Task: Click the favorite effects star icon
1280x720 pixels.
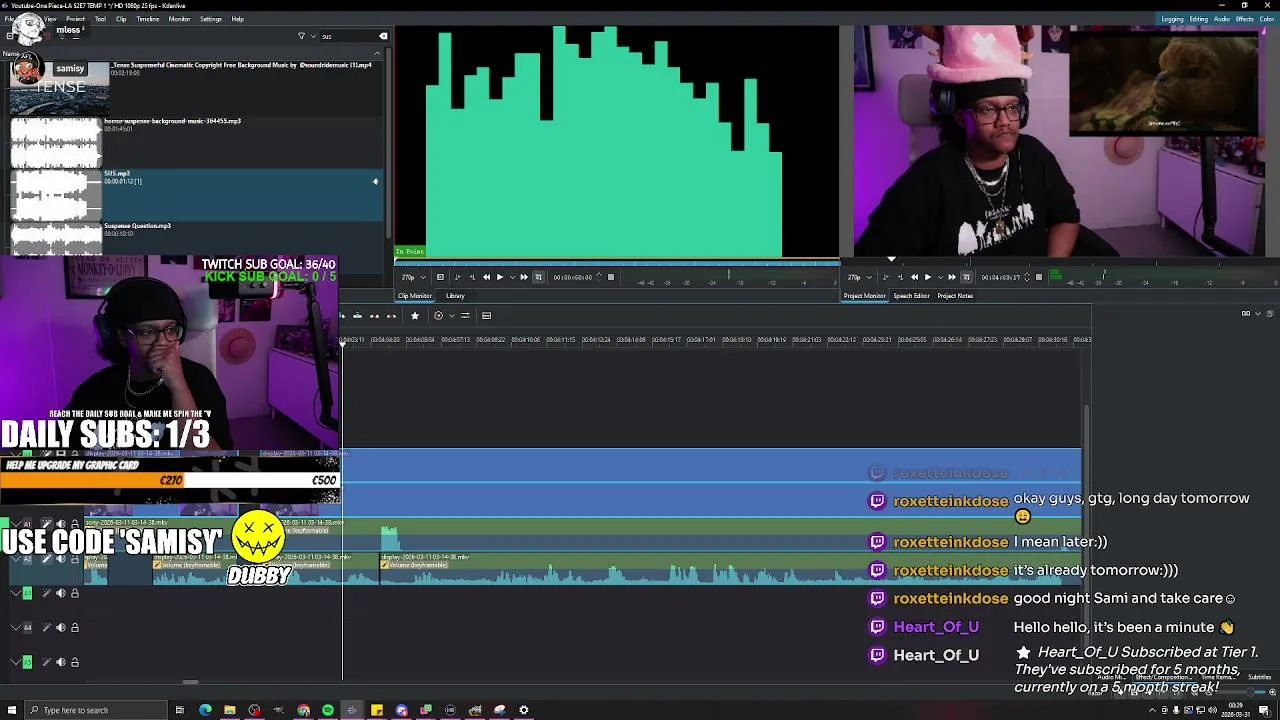Action: click(x=414, y=316)
